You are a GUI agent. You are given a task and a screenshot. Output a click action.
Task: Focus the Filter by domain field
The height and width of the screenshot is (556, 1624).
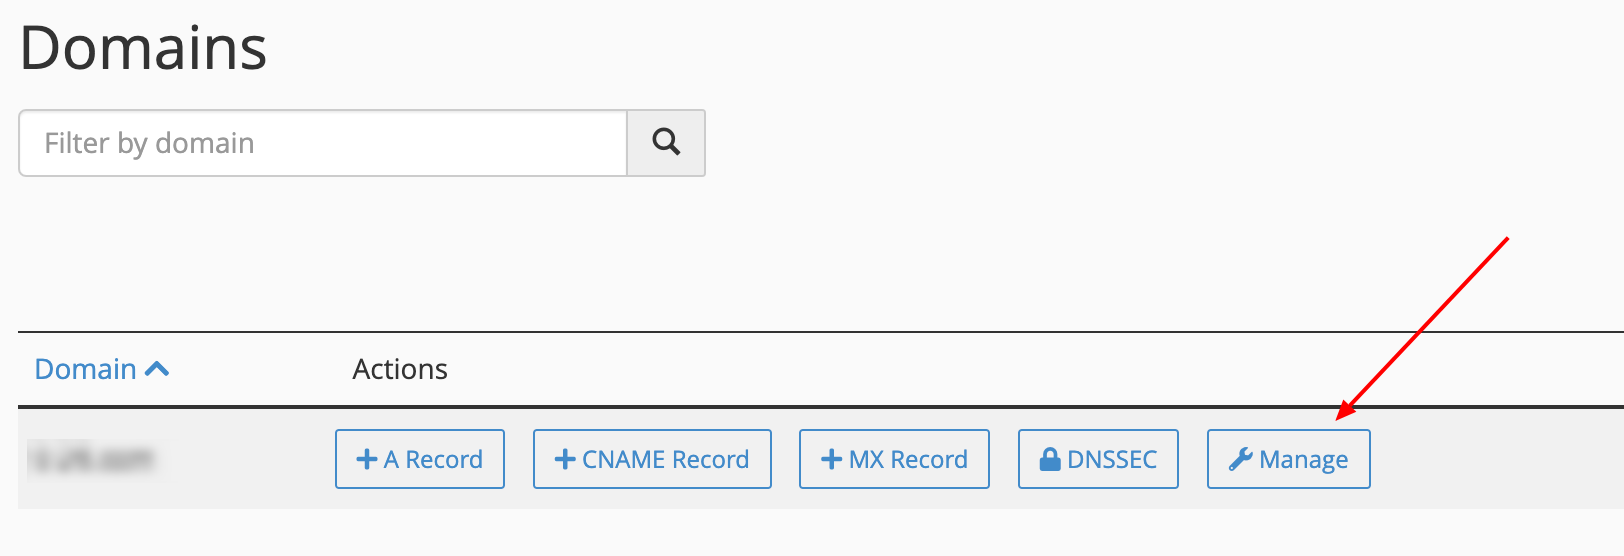point(323,143)
